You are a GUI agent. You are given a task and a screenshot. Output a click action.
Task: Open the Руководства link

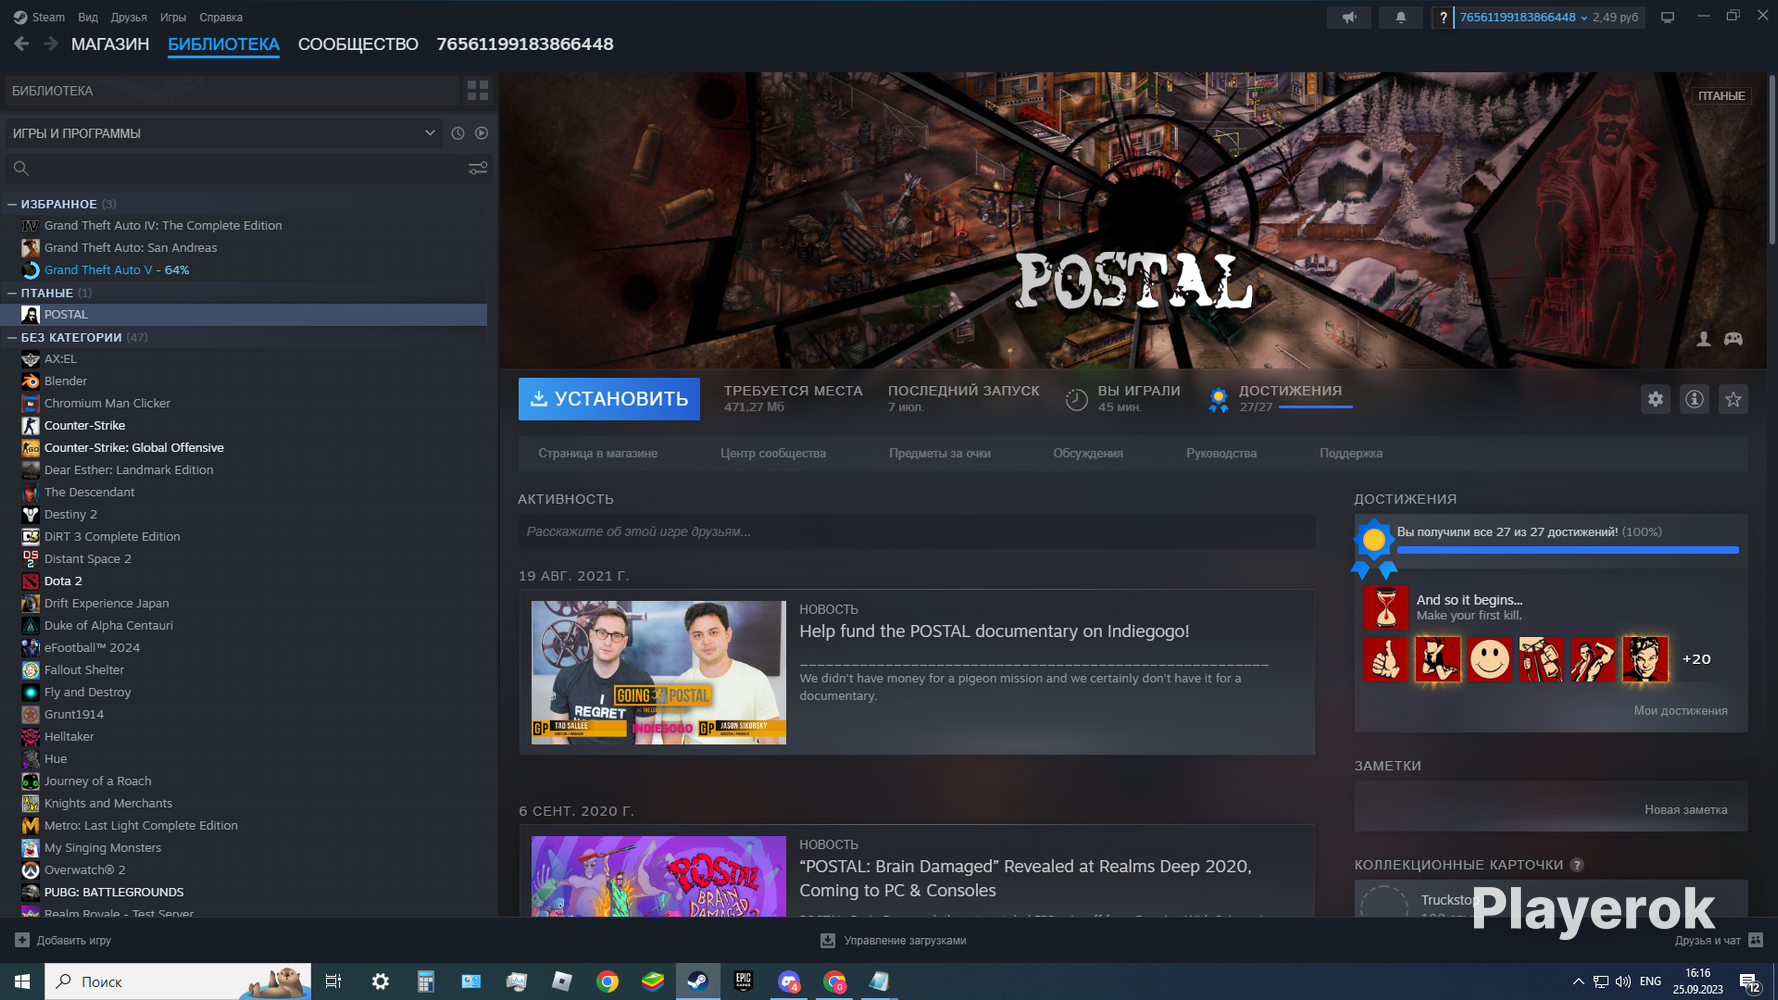pos(1221,453)
